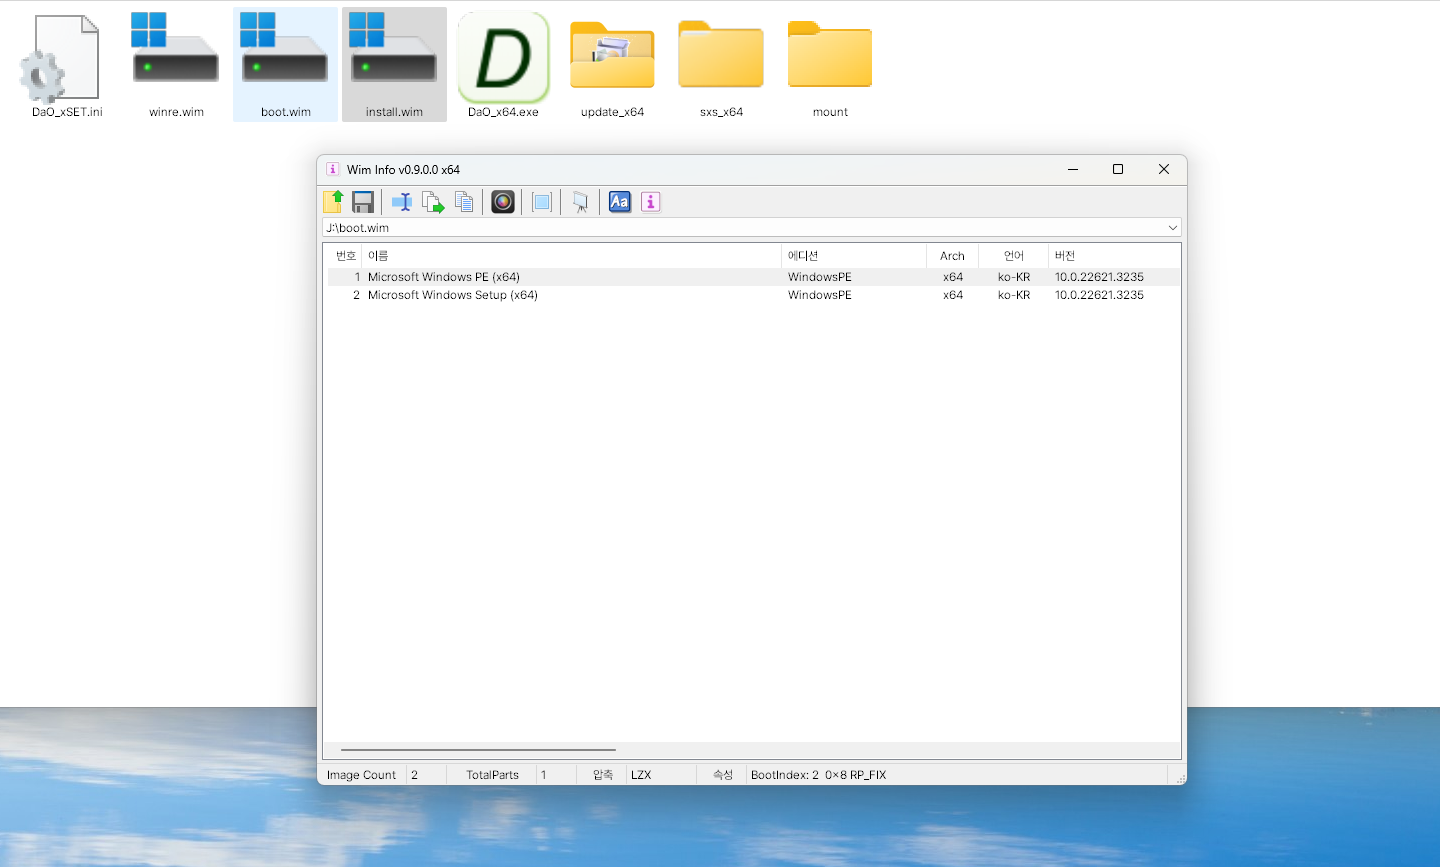Select the install.wim file icon
Screen dimensions: 1440x867
394,65
